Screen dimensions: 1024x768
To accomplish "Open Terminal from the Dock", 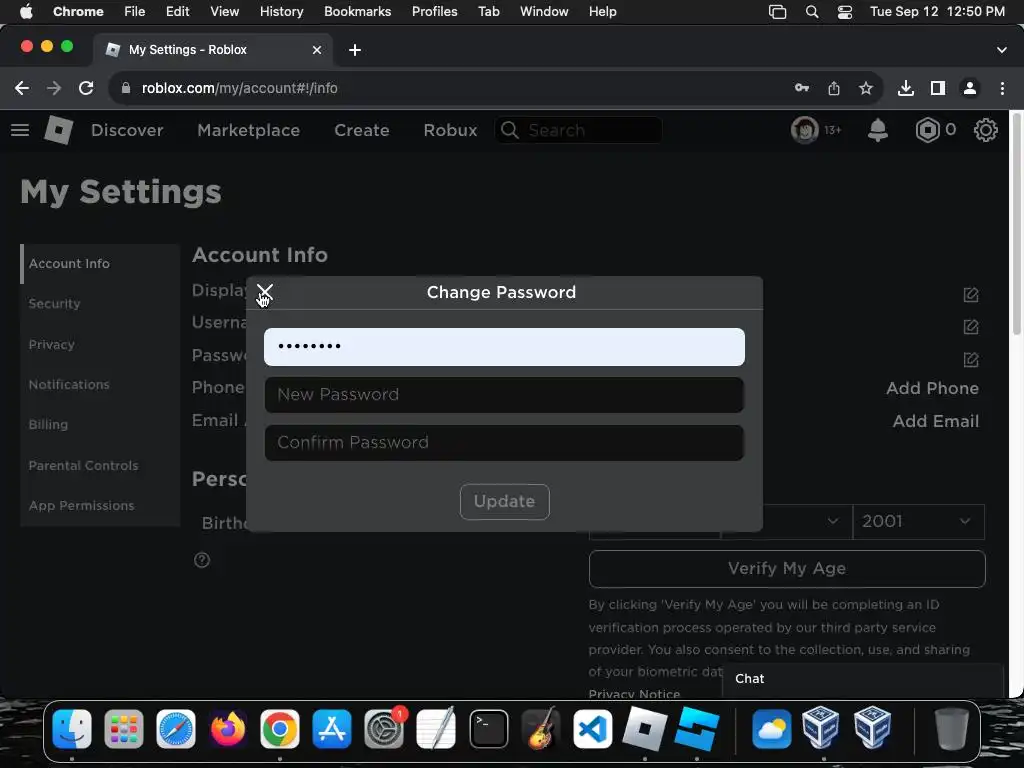I will (488, 728).
